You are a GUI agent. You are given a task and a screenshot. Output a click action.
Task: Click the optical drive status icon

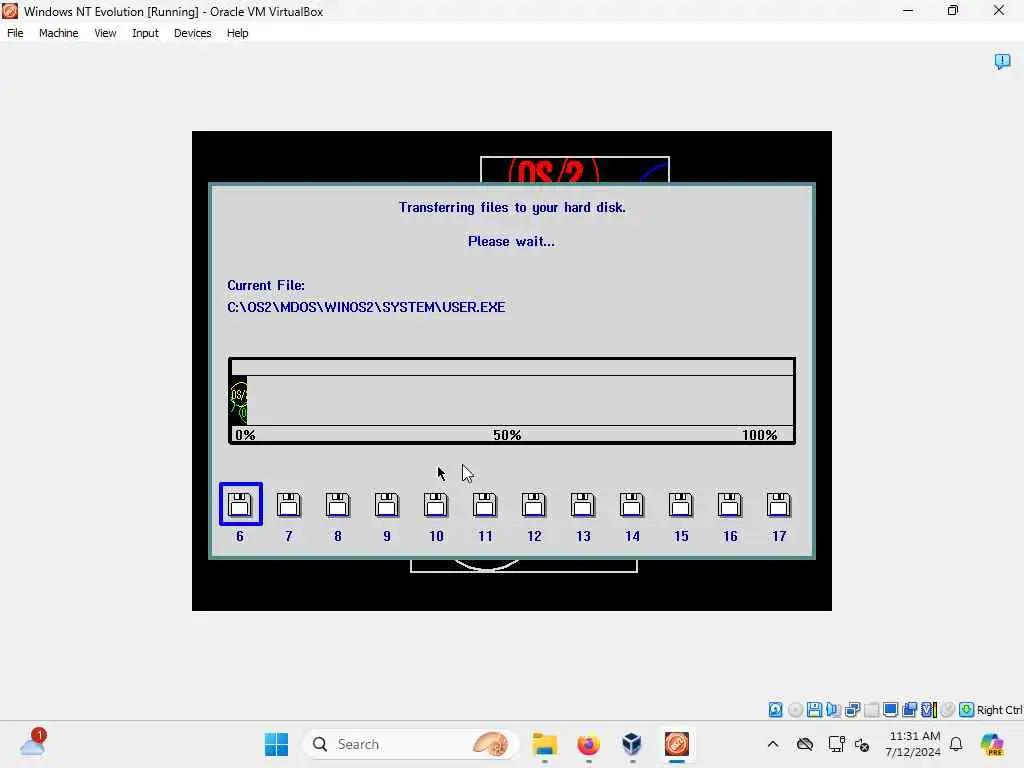(x=795, y=709)
